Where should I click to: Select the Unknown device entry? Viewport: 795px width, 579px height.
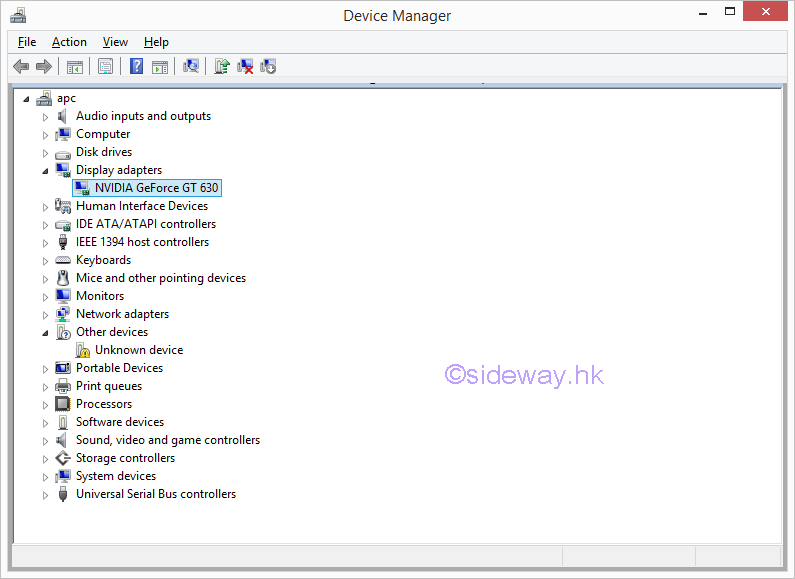point(138,350)
